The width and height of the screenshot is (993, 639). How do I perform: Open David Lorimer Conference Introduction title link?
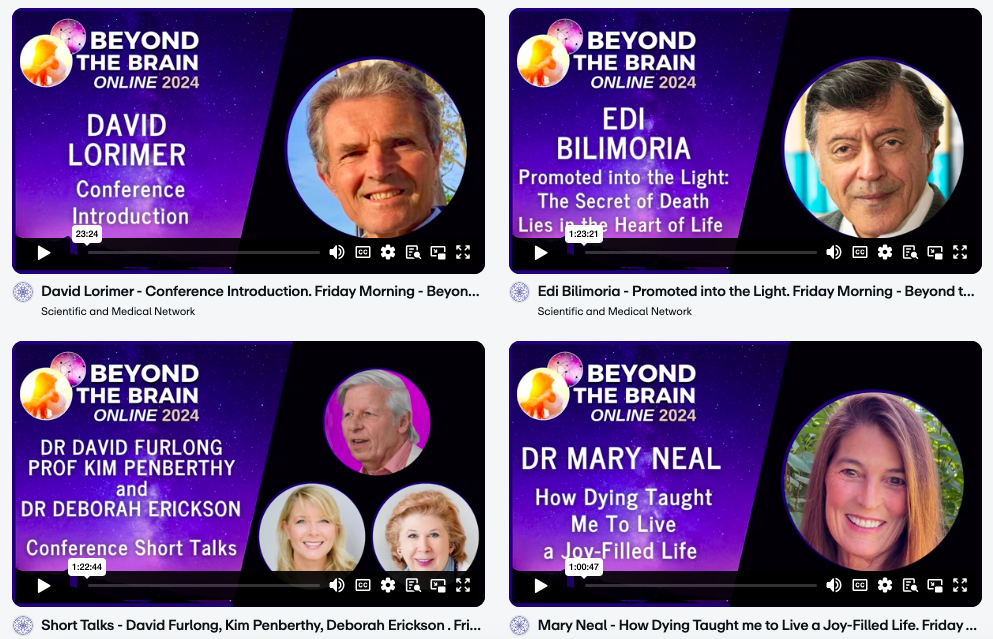click(260, 291)
